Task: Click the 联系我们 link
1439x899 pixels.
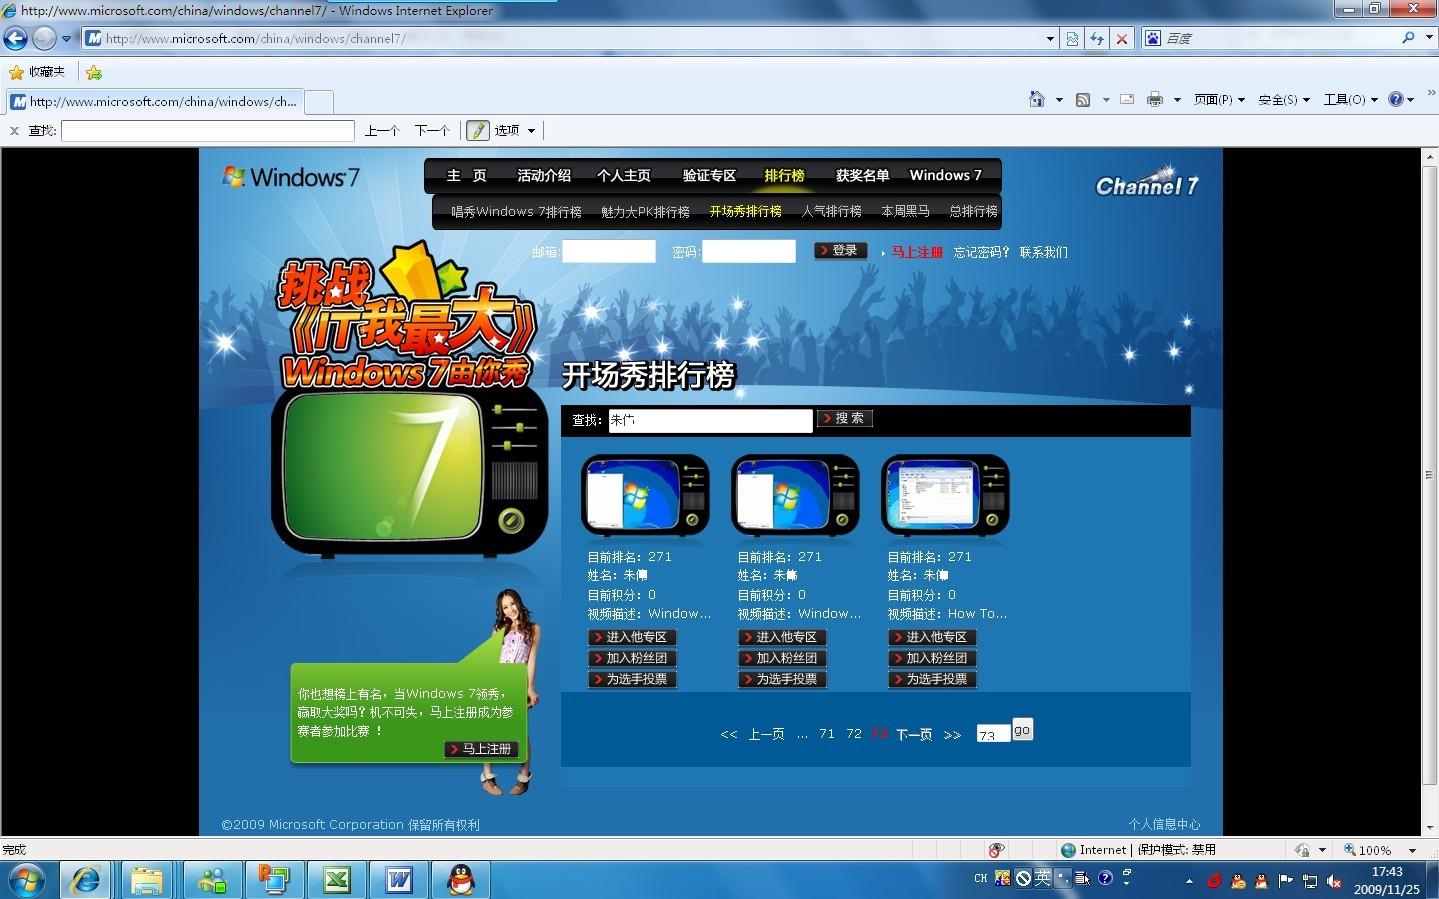Action: click(1044, 253)
